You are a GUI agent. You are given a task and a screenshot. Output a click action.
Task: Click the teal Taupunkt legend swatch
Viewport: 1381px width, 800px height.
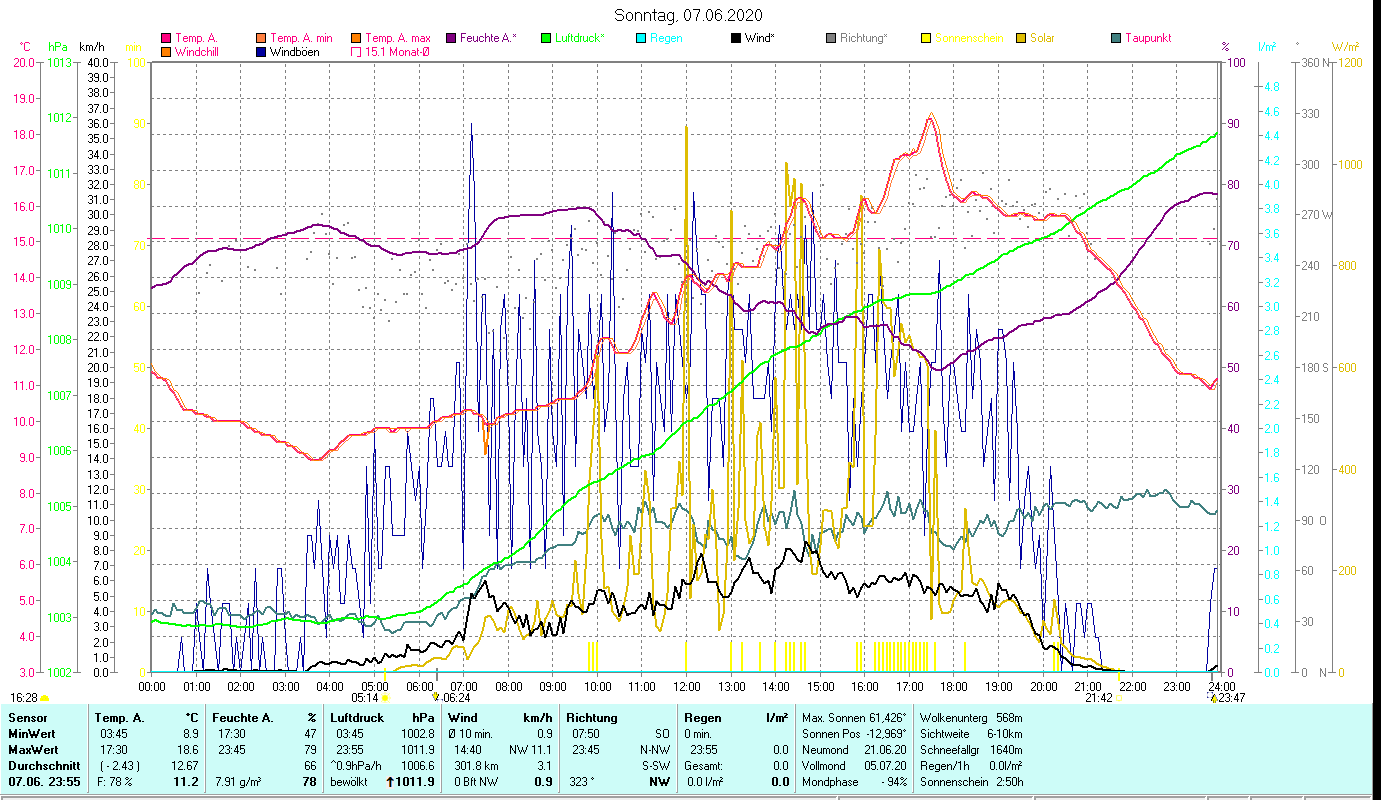coord(1116,39)
